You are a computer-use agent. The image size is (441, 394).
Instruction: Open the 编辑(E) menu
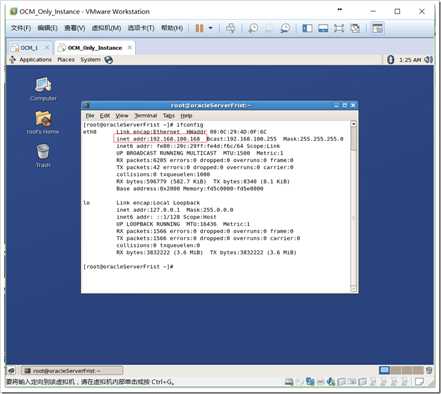pyautogui.click(x=47, y=28)
